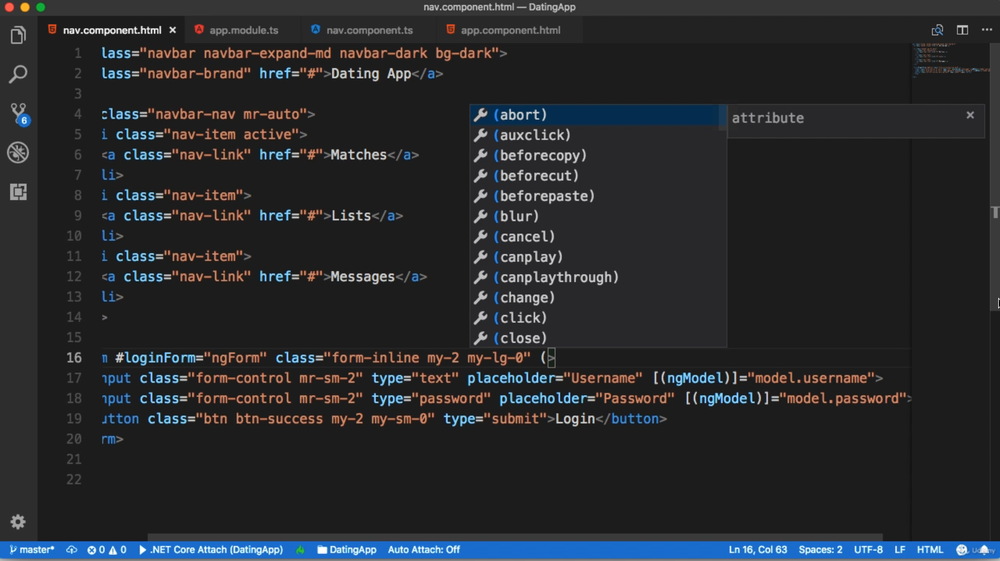Start .NET Core Attach (DatingApp) debug

pyautogui.click(x=210, y=550)
